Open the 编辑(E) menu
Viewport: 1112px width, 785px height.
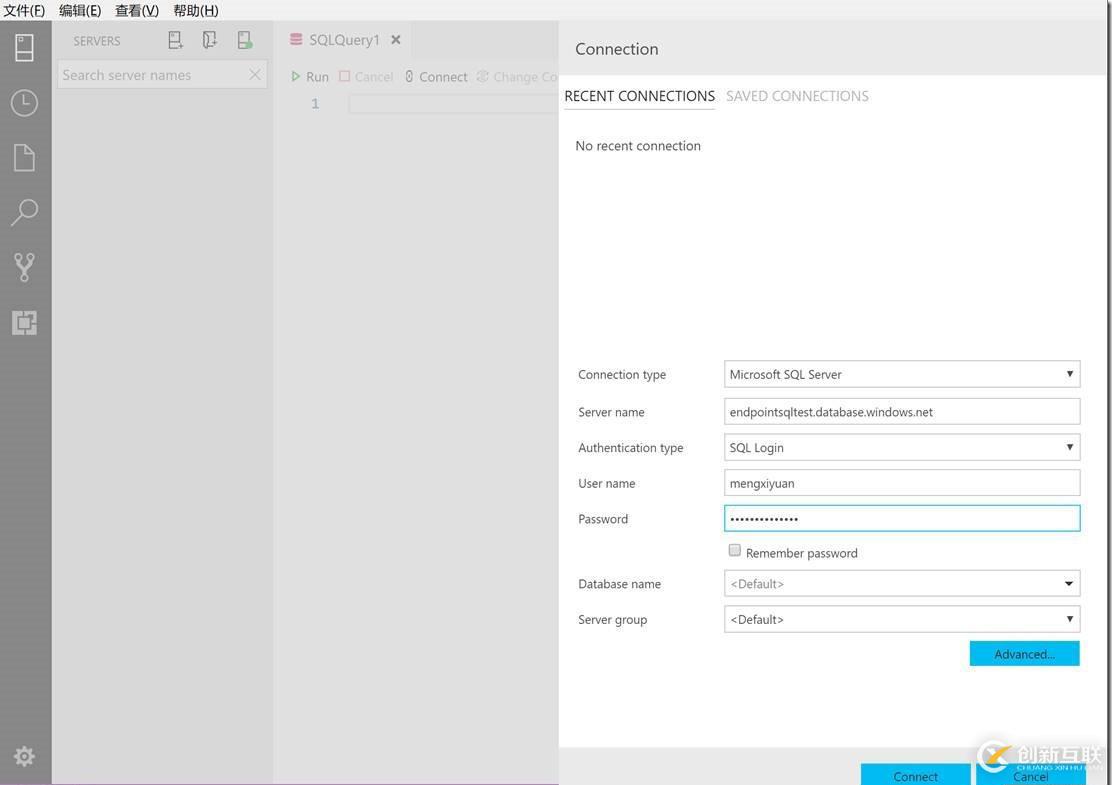(80, 11)
